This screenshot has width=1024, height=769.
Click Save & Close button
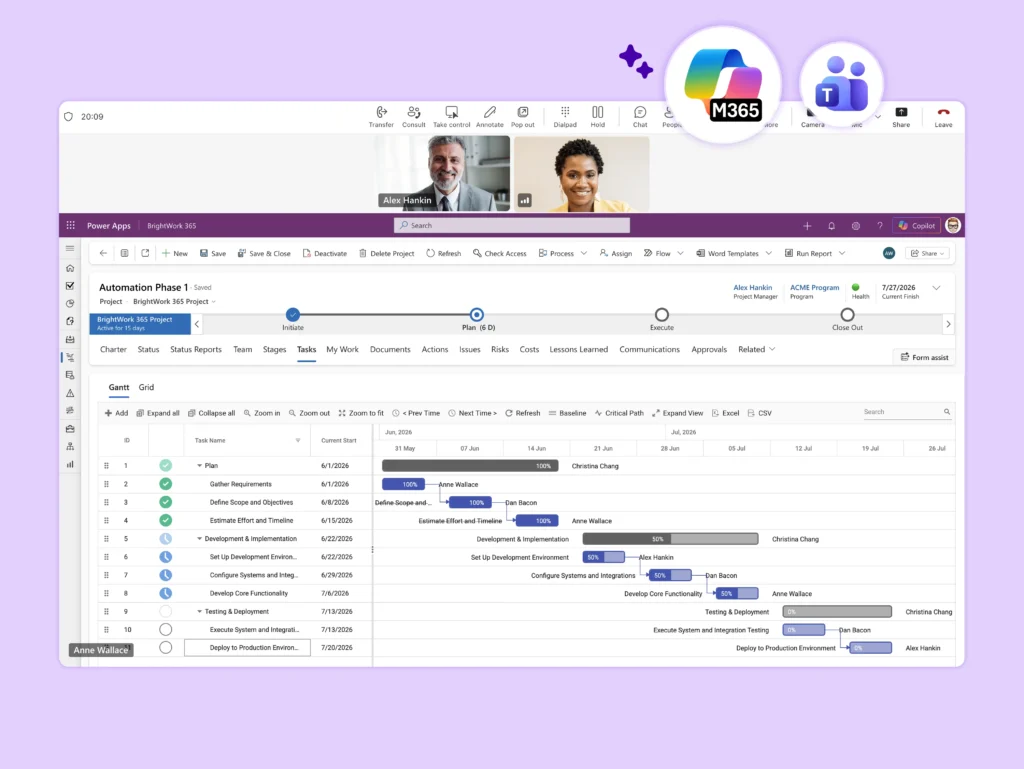[264, 253]
